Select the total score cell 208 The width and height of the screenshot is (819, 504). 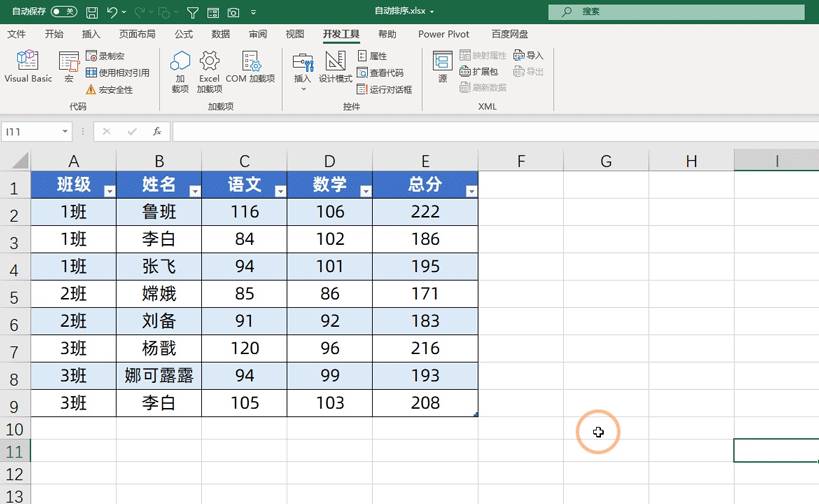point(425,403)
